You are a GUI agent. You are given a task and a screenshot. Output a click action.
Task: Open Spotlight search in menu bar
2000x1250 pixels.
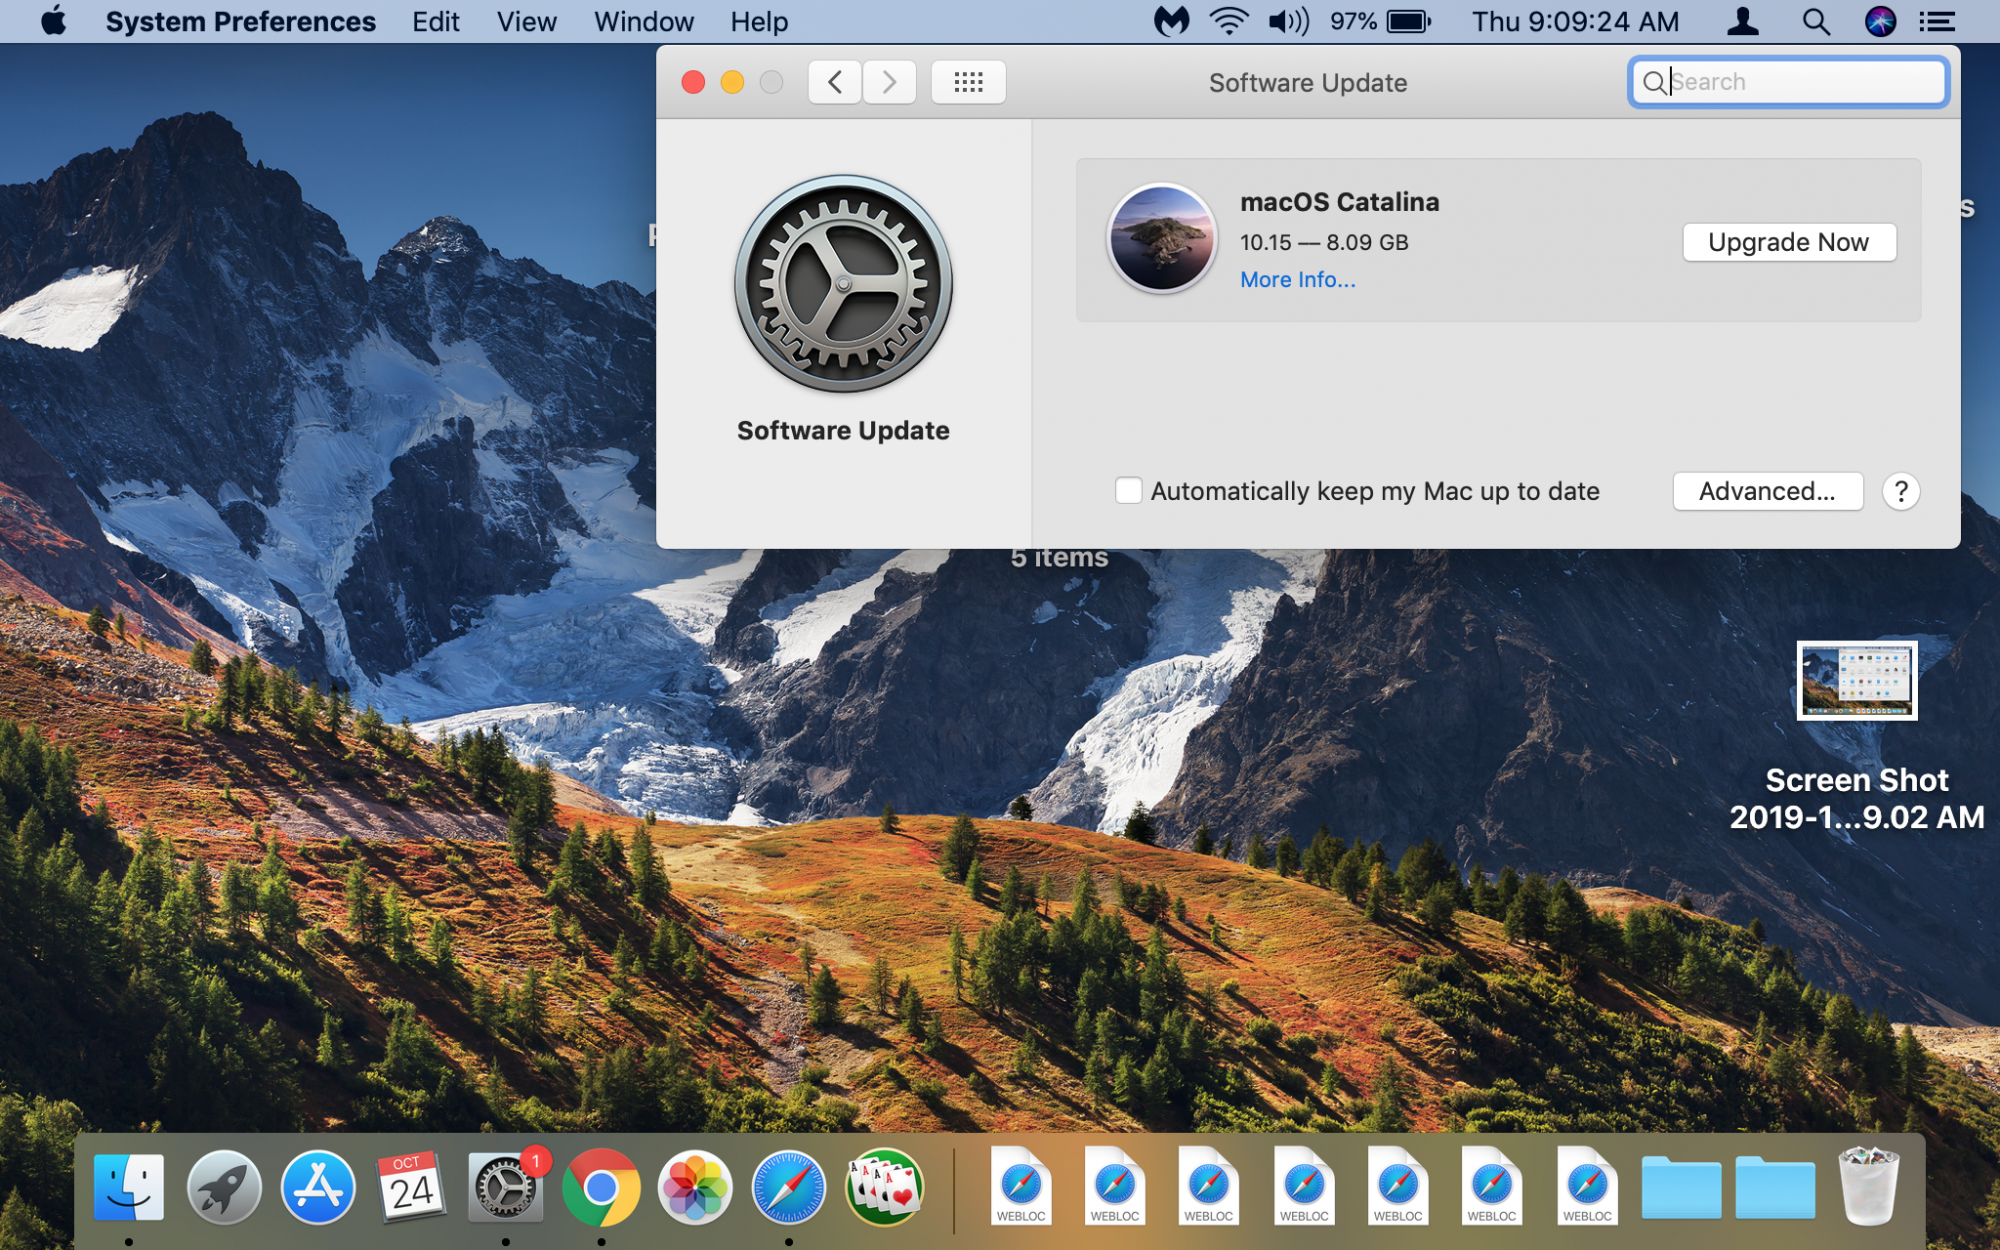(x=1816, y=21)
